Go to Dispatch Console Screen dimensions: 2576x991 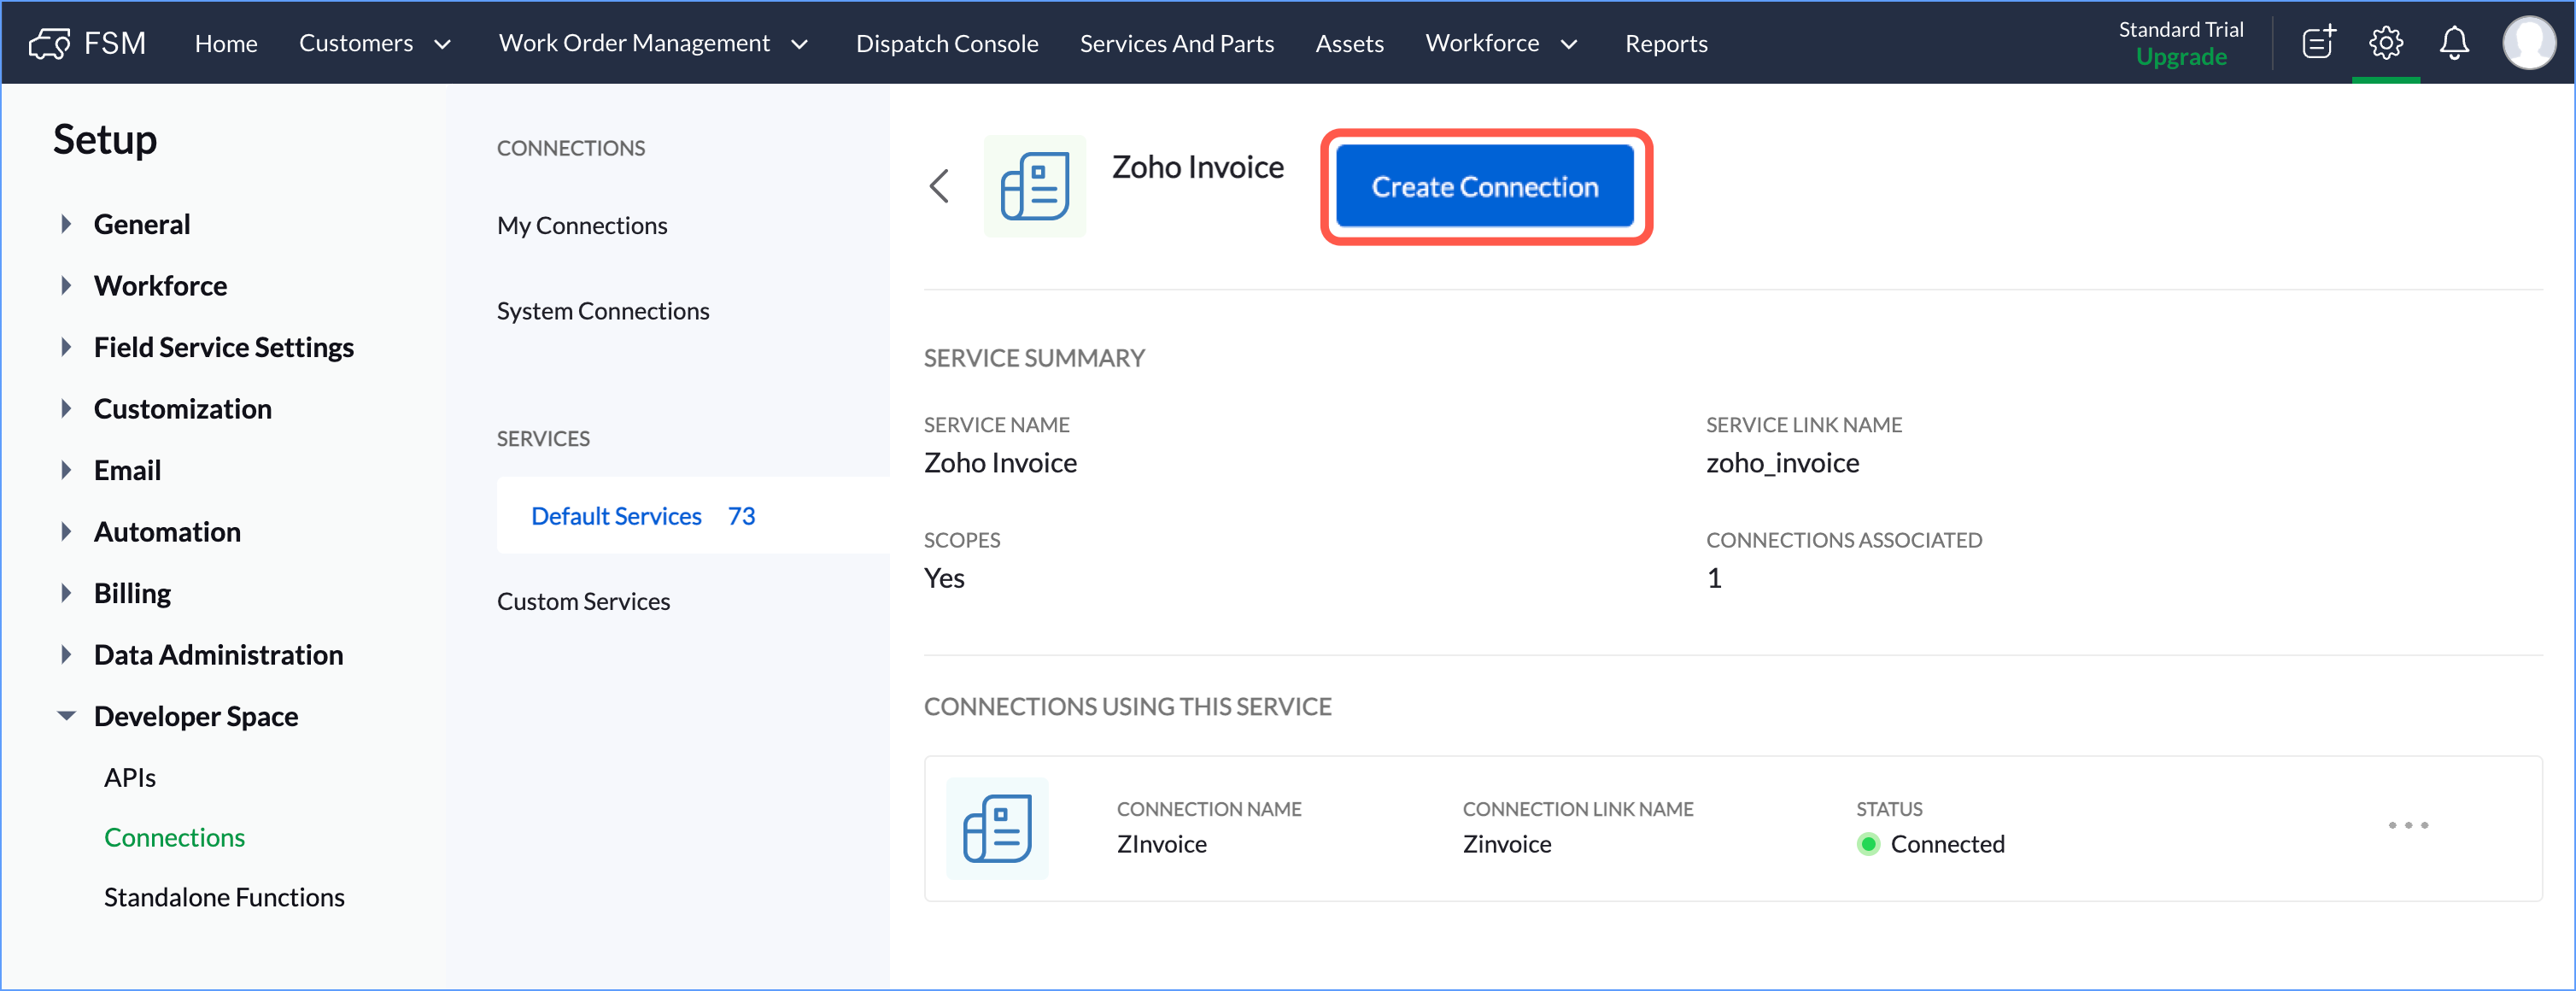[946, 43]
